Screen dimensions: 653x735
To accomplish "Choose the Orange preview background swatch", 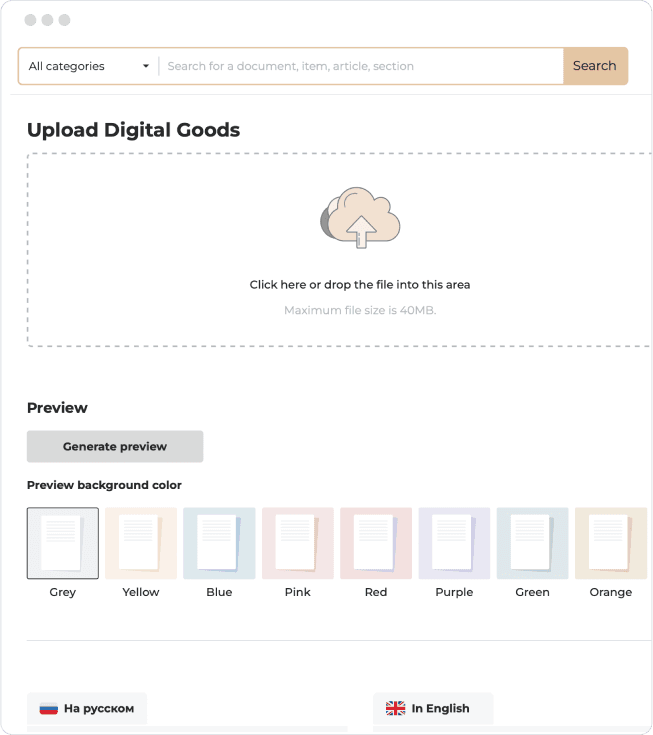I will pyautogui.click(x=610, y=543).
